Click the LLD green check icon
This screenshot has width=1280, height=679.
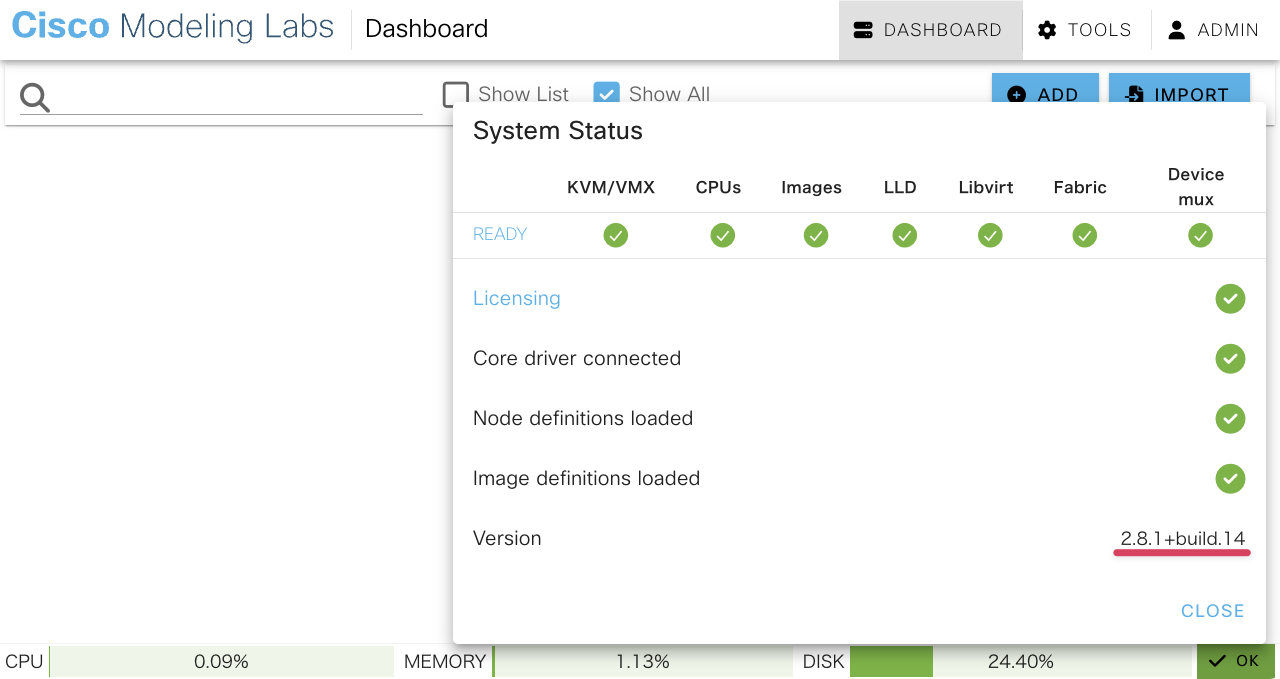904,235
